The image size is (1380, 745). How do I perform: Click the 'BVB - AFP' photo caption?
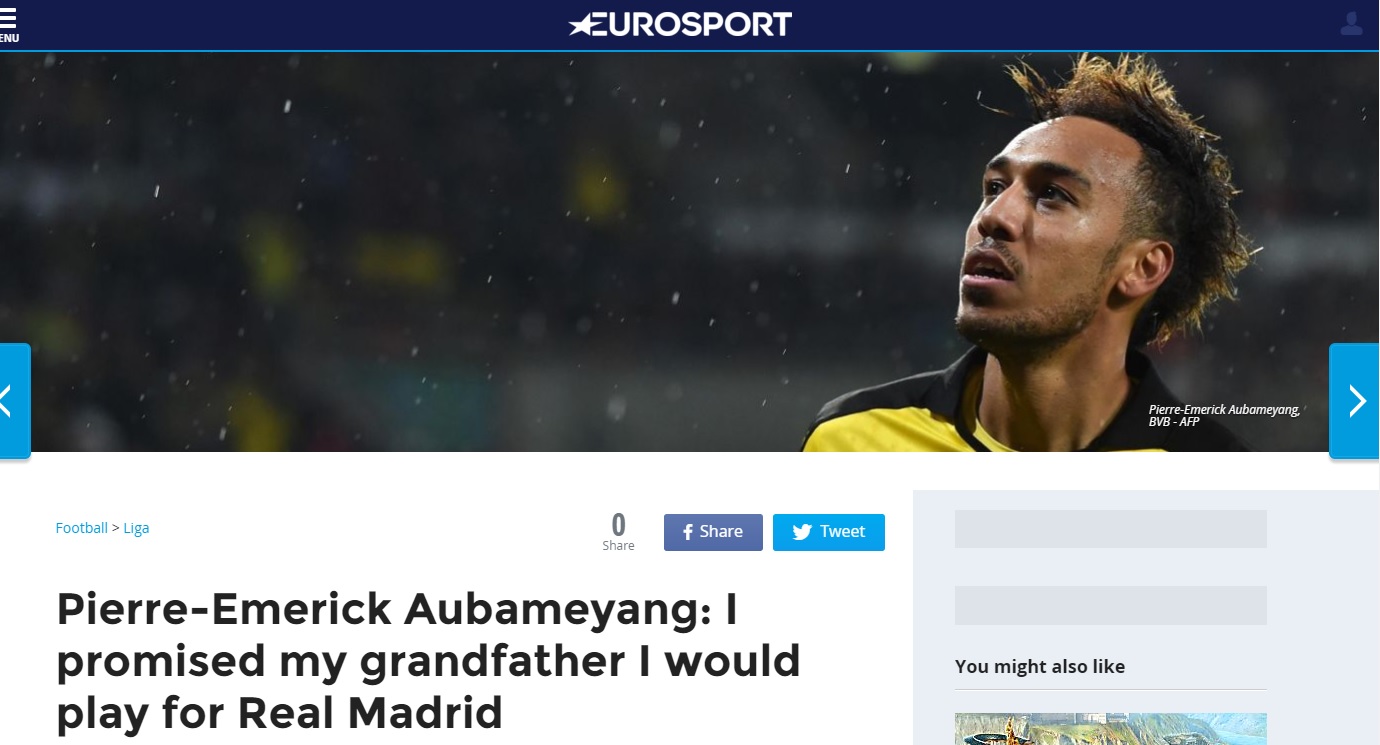[1174, 422]
